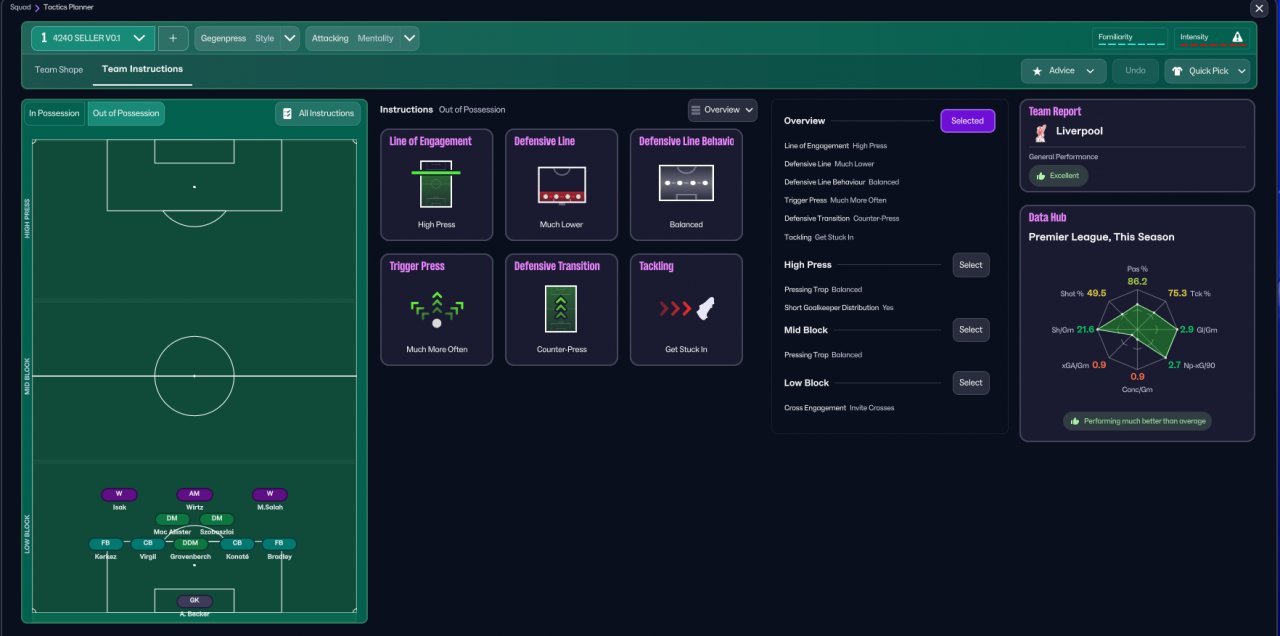1280x636 pixels.
Task: Click the All Instructions checklist icon
Action: [287, 113]
